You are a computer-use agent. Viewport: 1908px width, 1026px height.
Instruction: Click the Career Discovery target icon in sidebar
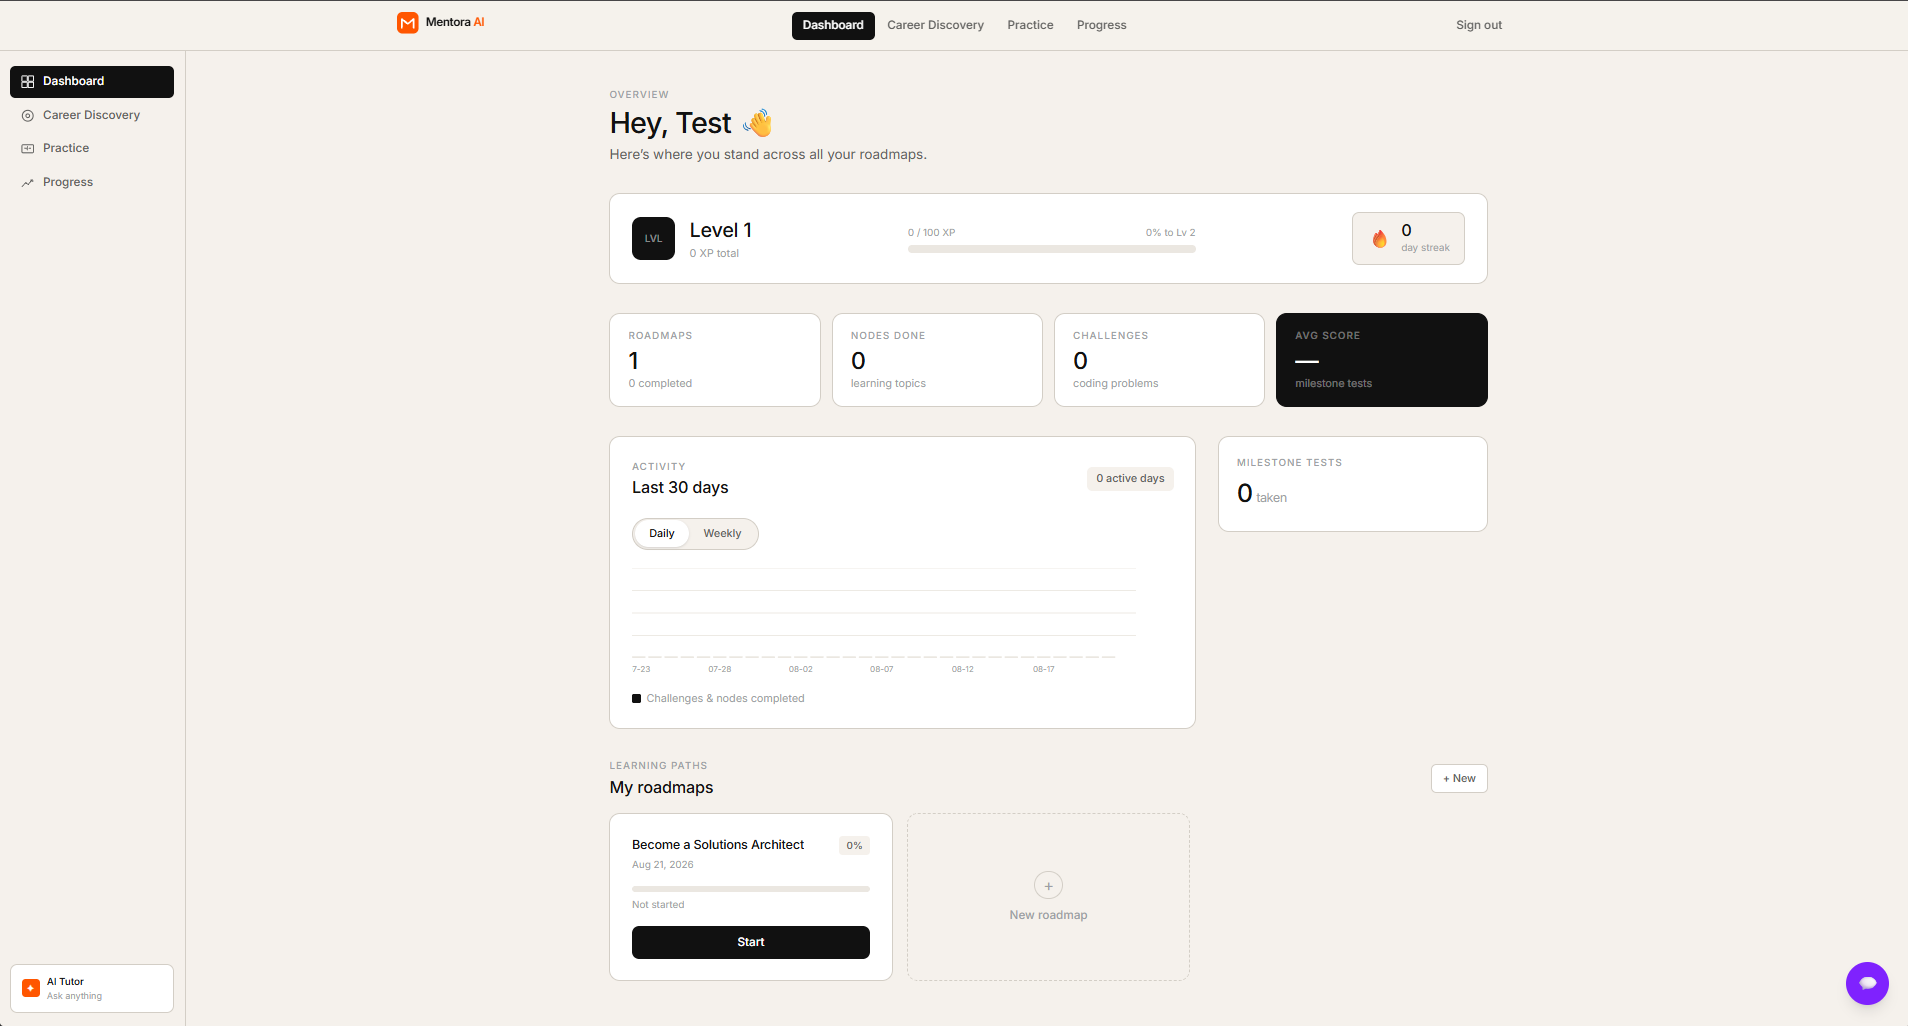point(28,116)
